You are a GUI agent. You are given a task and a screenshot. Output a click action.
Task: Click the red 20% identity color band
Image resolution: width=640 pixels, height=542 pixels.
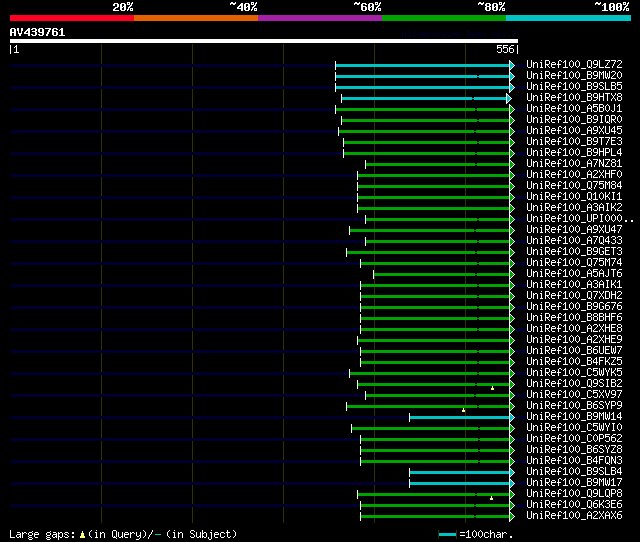[x=72, y=18]
